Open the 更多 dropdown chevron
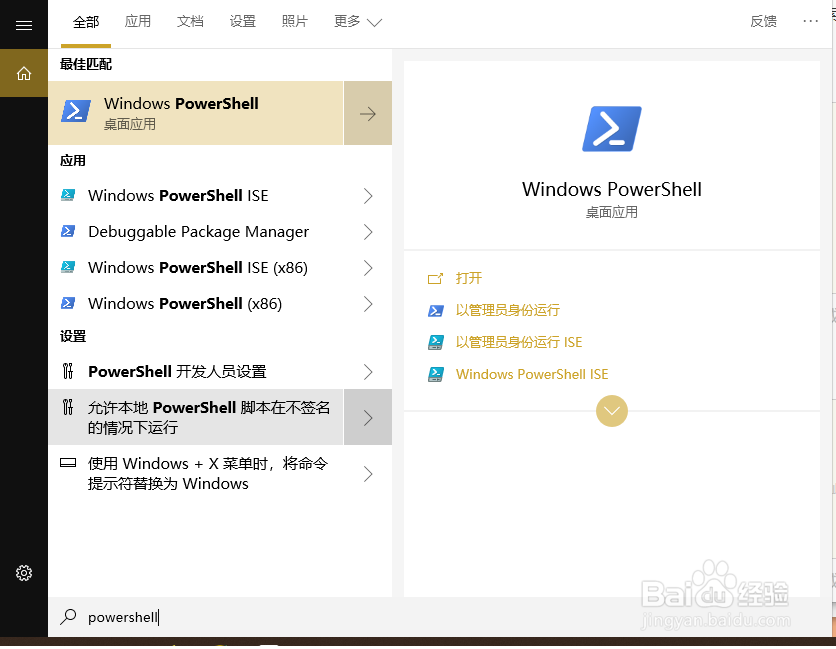 374,20
